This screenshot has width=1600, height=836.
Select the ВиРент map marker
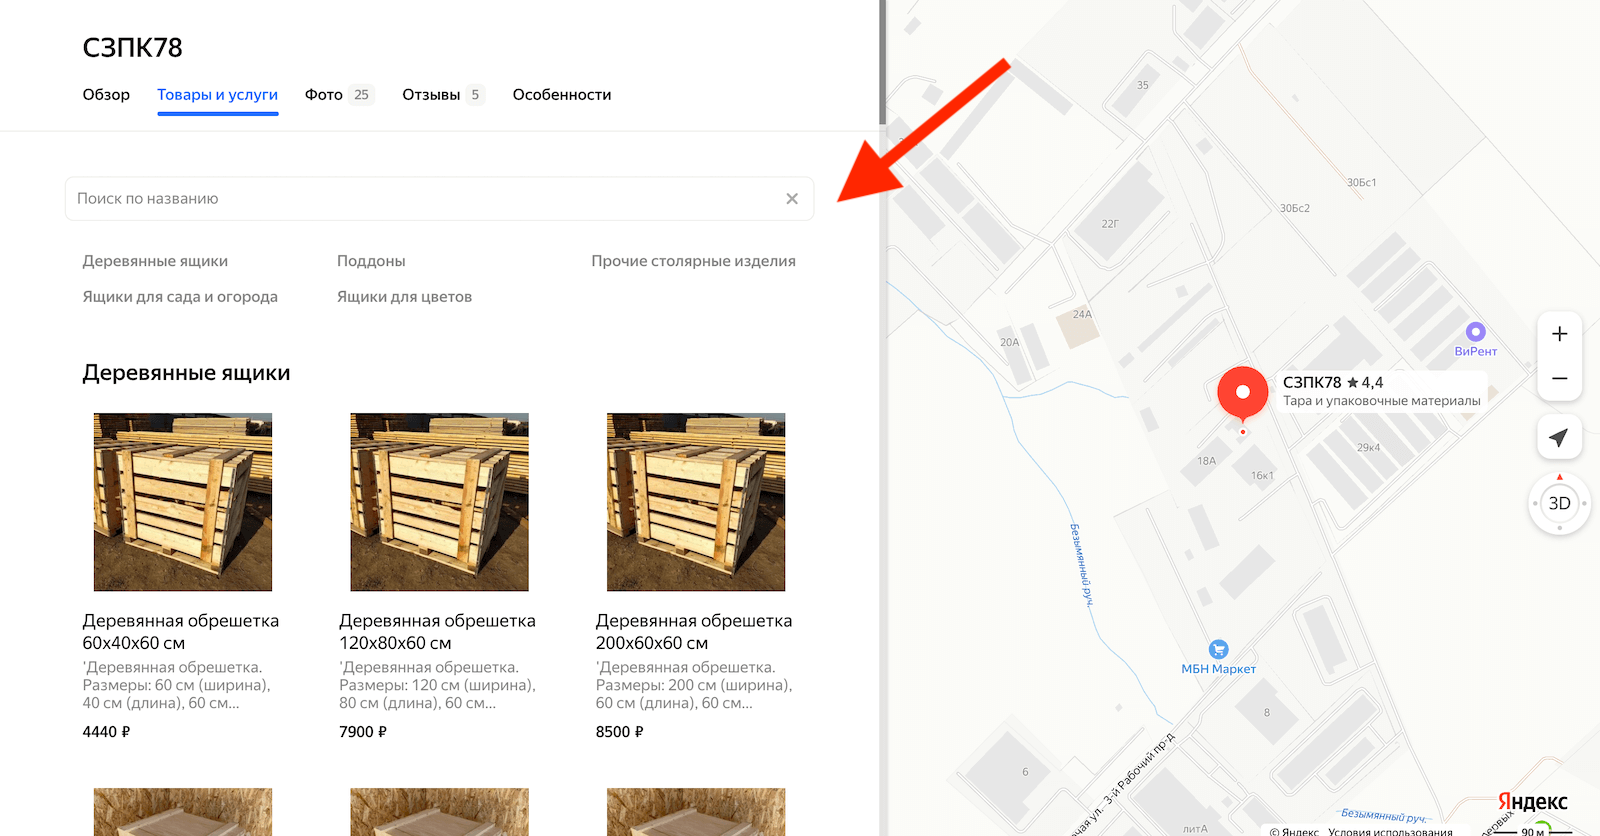click(1475, 332)
